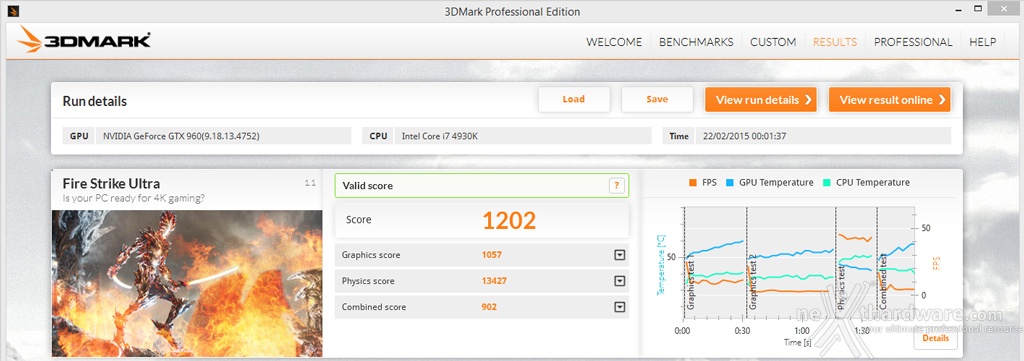Viewport: 1024px width, 361px height.
Task: Expand the Combined score details
Action: click(620, 307)
